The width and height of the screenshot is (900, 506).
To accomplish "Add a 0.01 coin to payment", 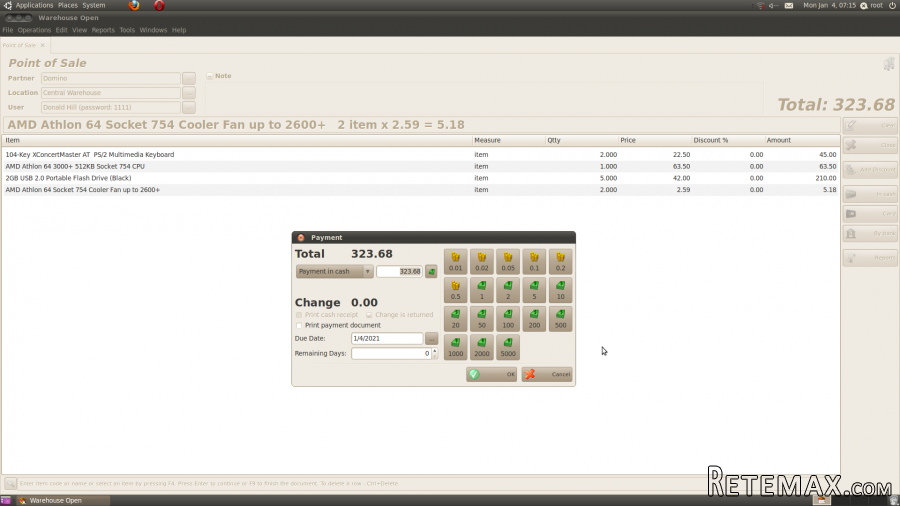I will pyautogui.click(x=455, y=262).
